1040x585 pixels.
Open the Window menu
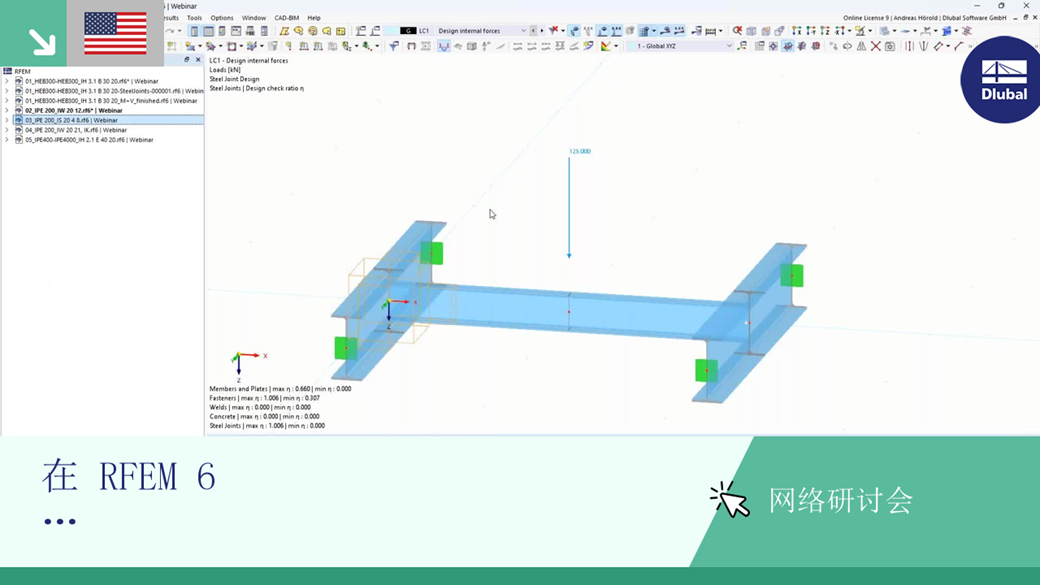pyautogui.click(x=253, y=18)
